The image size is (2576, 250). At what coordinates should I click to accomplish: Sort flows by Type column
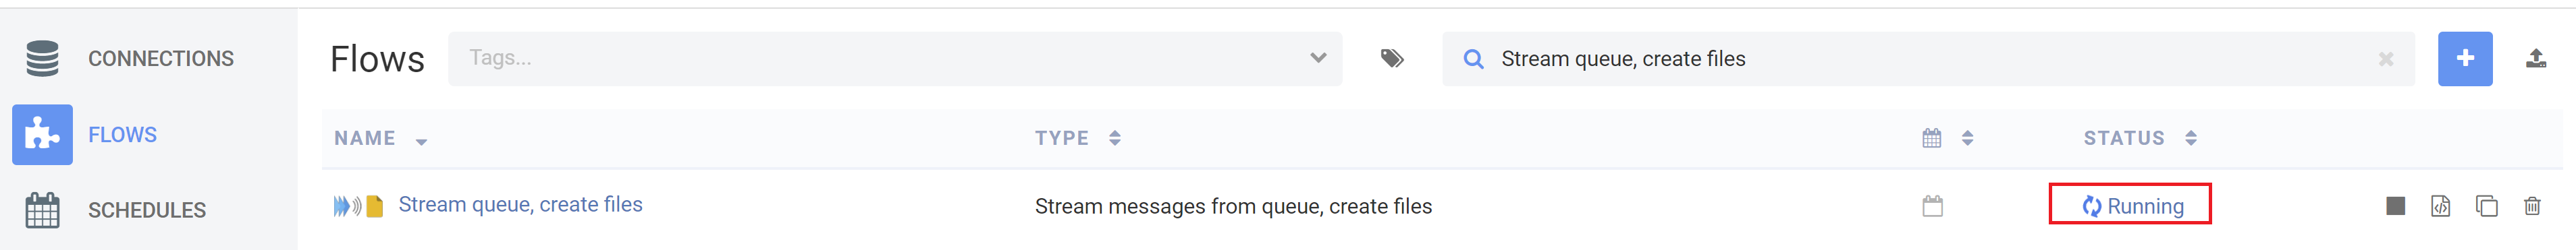(1078, 138)
